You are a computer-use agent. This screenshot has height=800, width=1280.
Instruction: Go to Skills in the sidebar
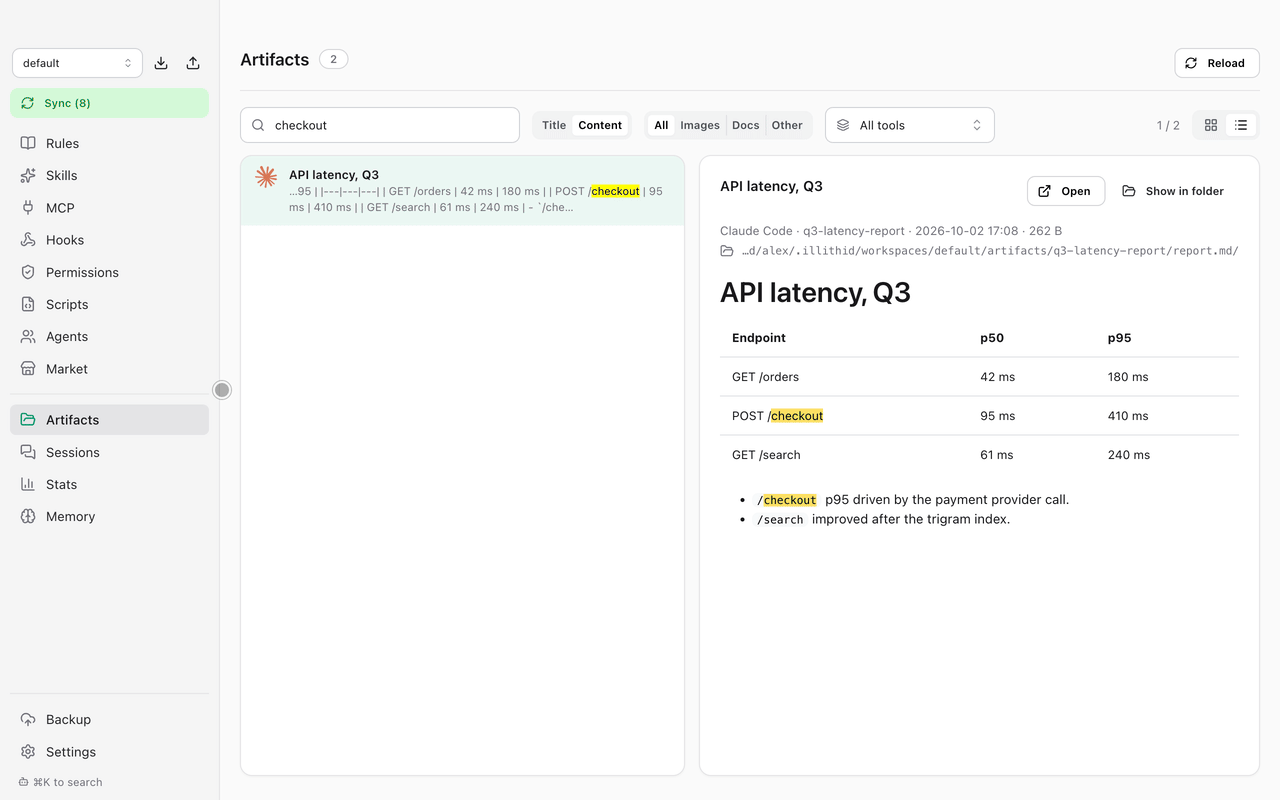[x=109, y=175]
